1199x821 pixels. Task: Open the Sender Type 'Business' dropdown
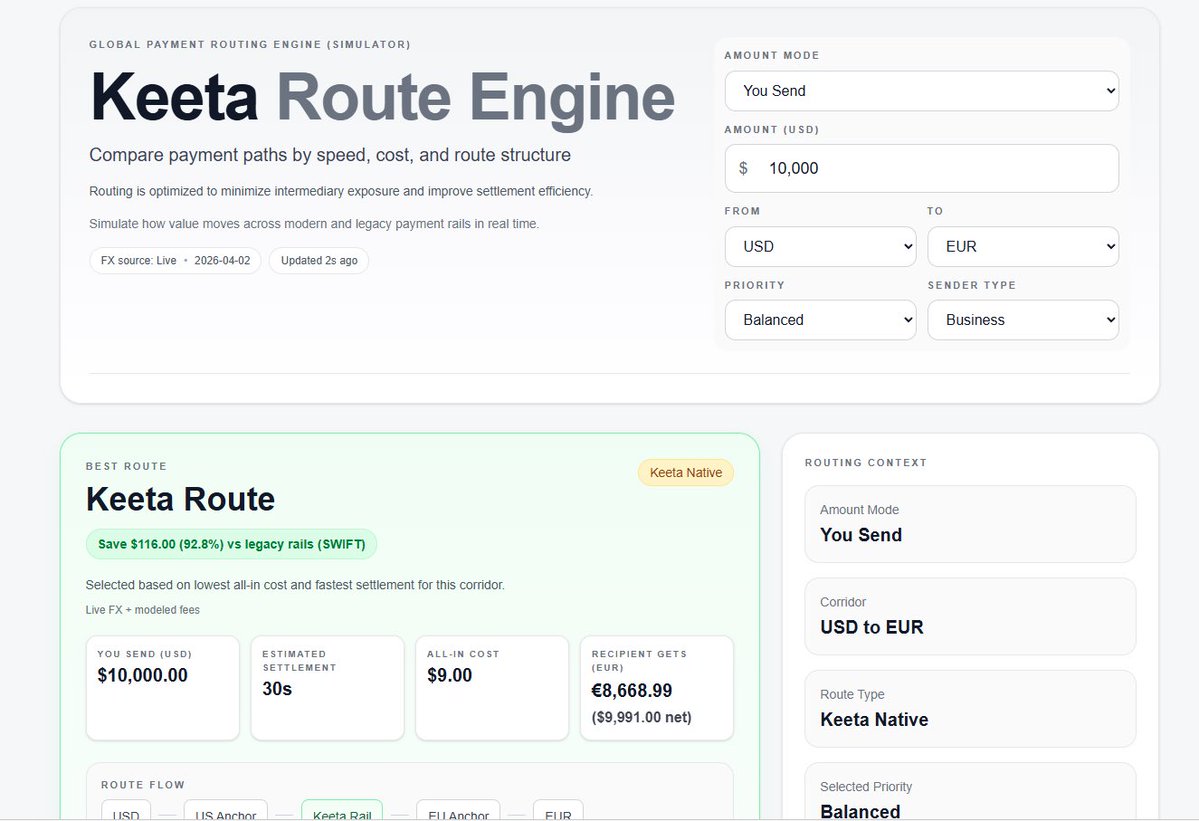[1023, 320]
